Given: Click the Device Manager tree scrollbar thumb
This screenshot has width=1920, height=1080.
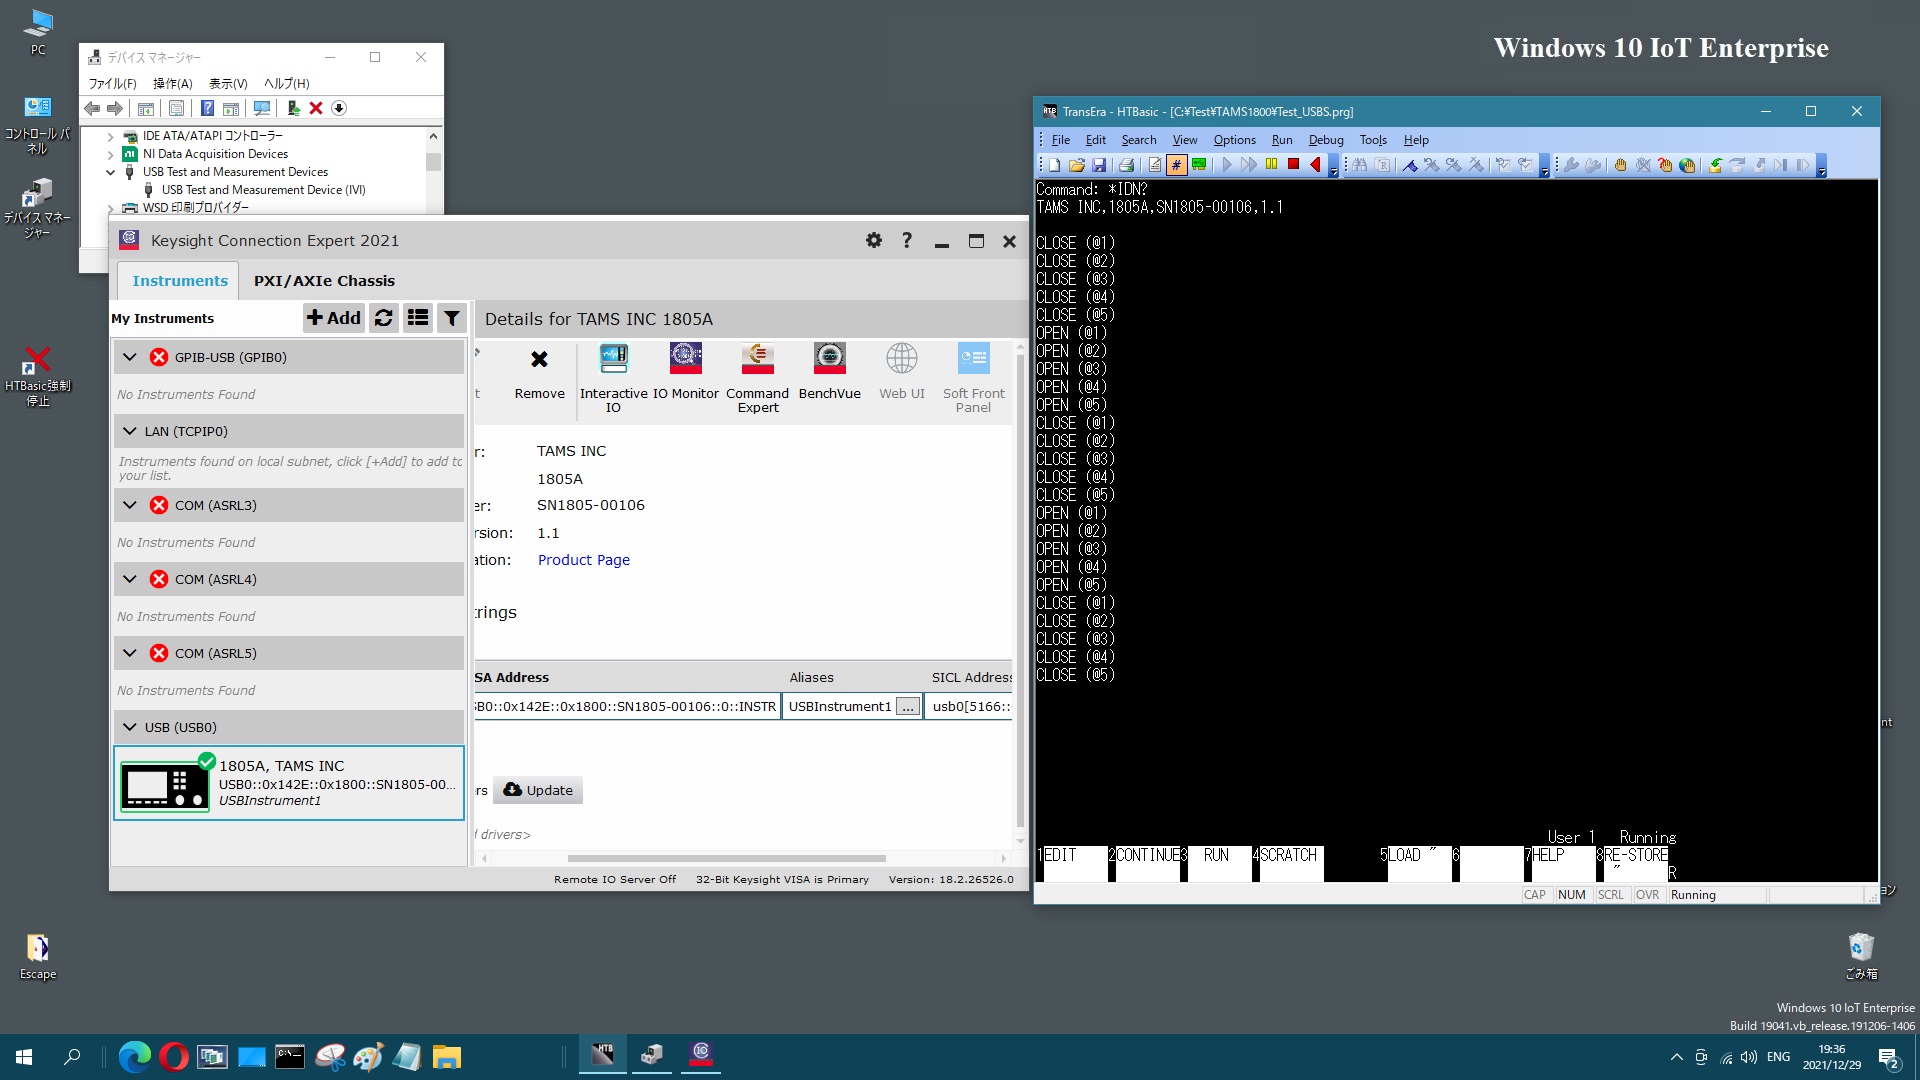Looking at the screenshot, I should (433, 162).
